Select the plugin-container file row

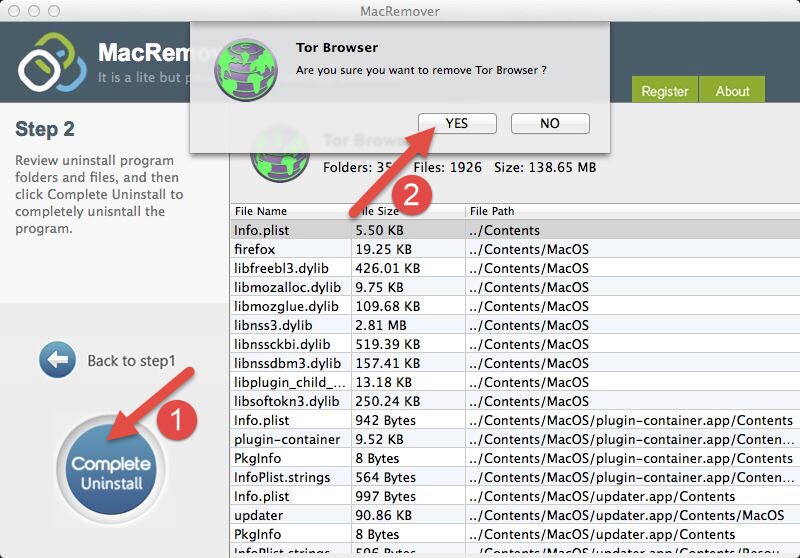point(515,439)
